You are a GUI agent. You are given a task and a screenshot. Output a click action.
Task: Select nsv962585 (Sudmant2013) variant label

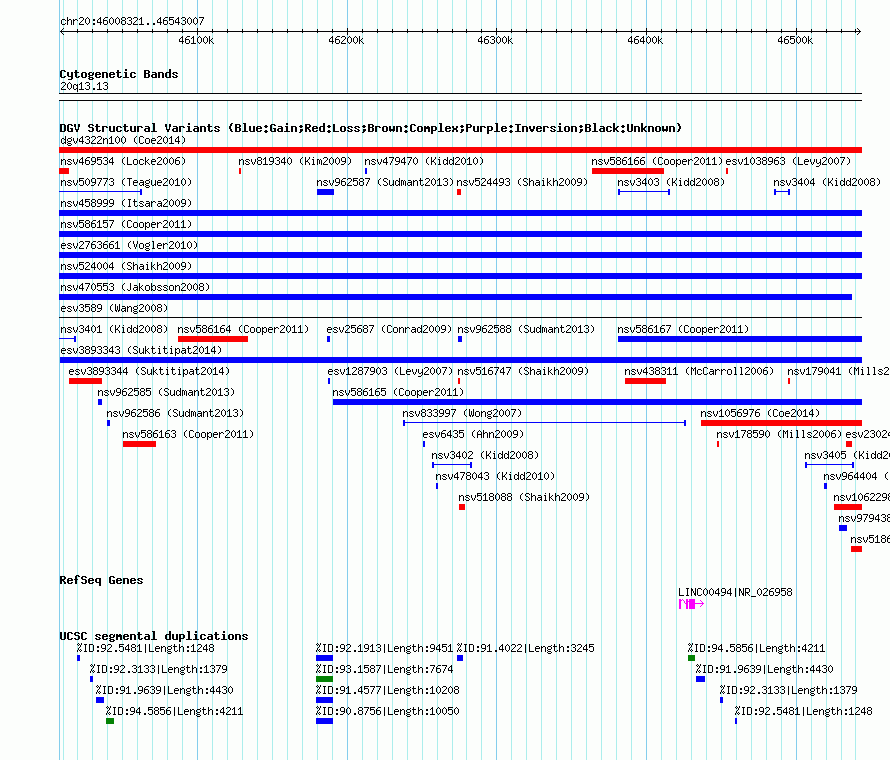coord(166,392)
